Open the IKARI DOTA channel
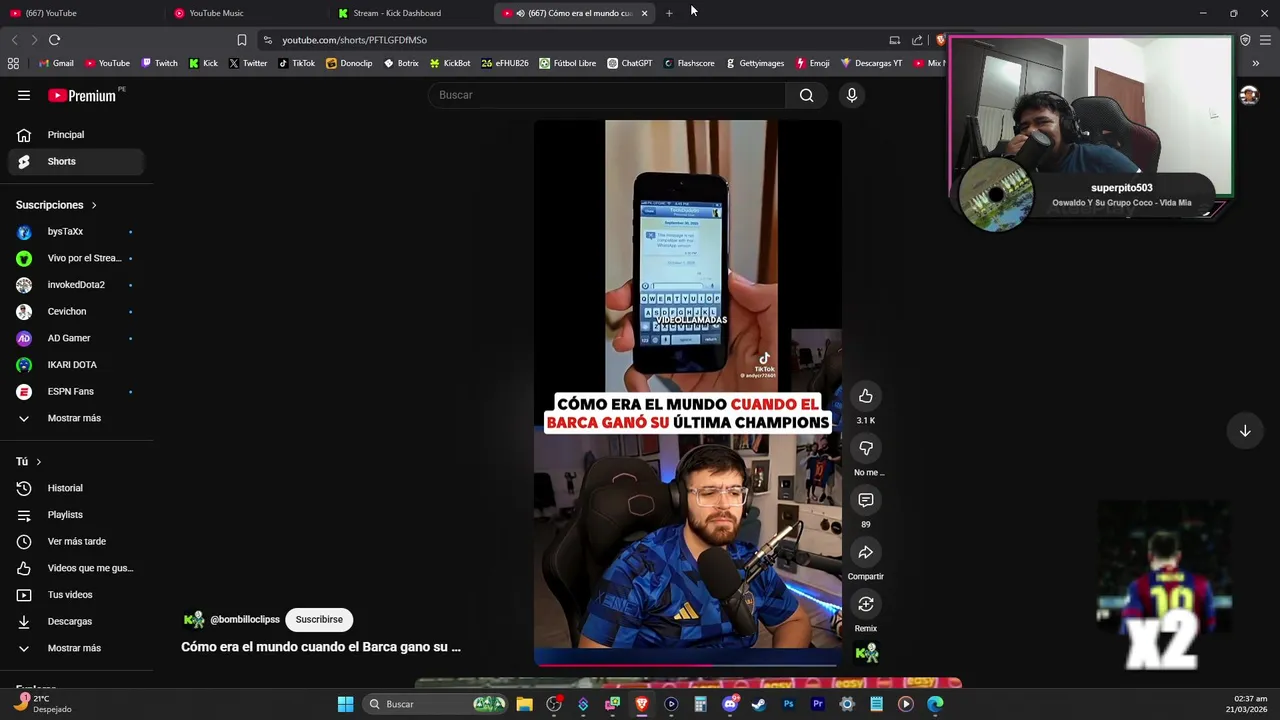 [x=76, y=365]
